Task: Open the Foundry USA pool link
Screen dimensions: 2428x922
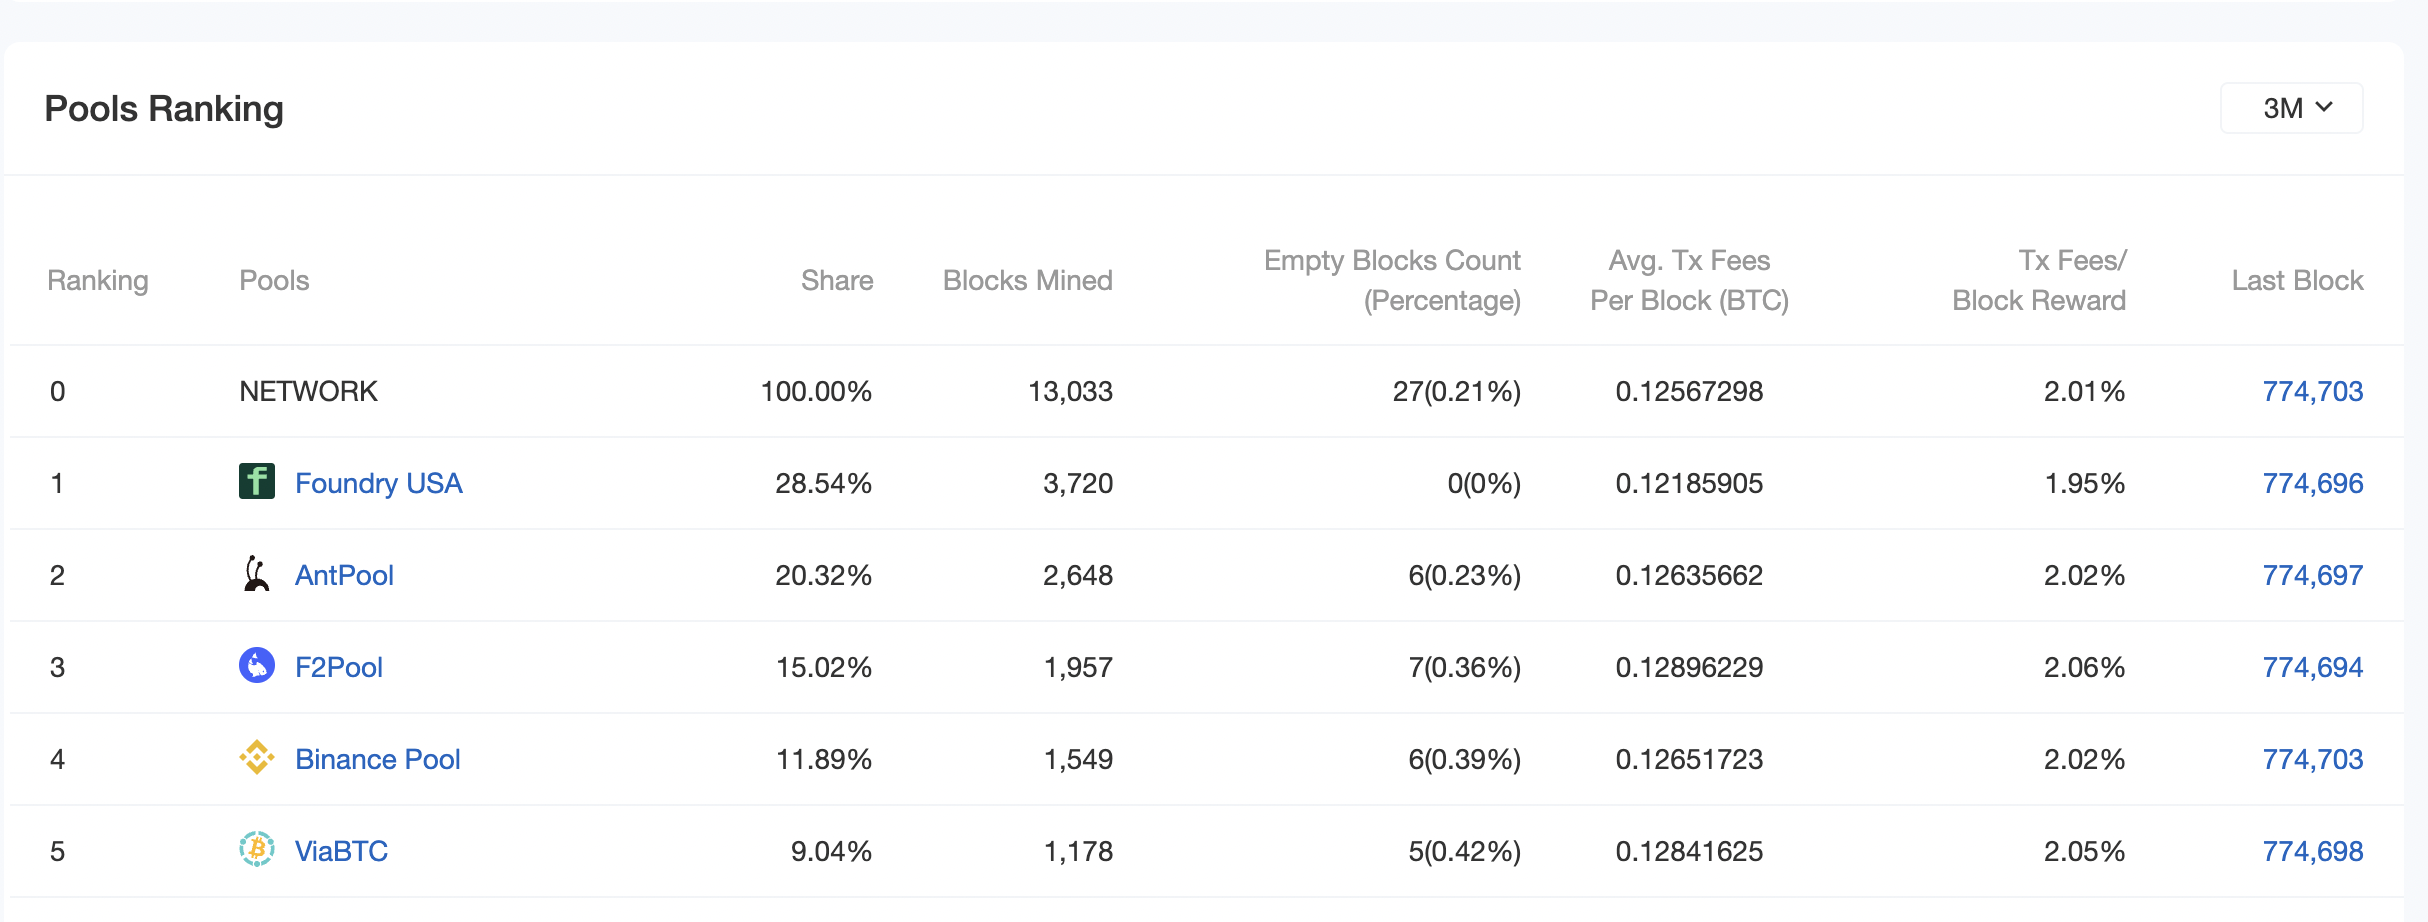Action: [x=378, y=484]
